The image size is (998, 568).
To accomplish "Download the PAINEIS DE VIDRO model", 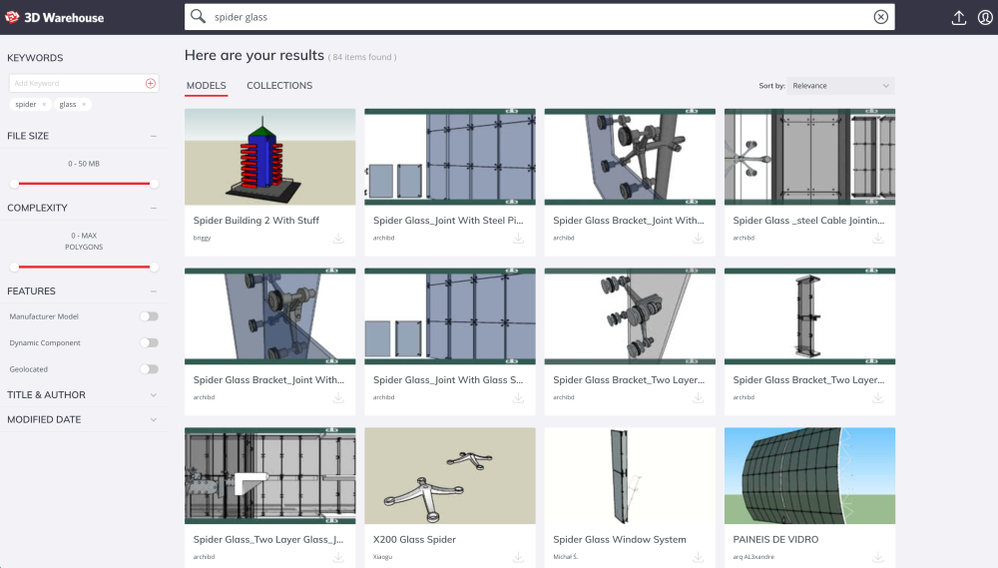I will click(x=878, y=557).
